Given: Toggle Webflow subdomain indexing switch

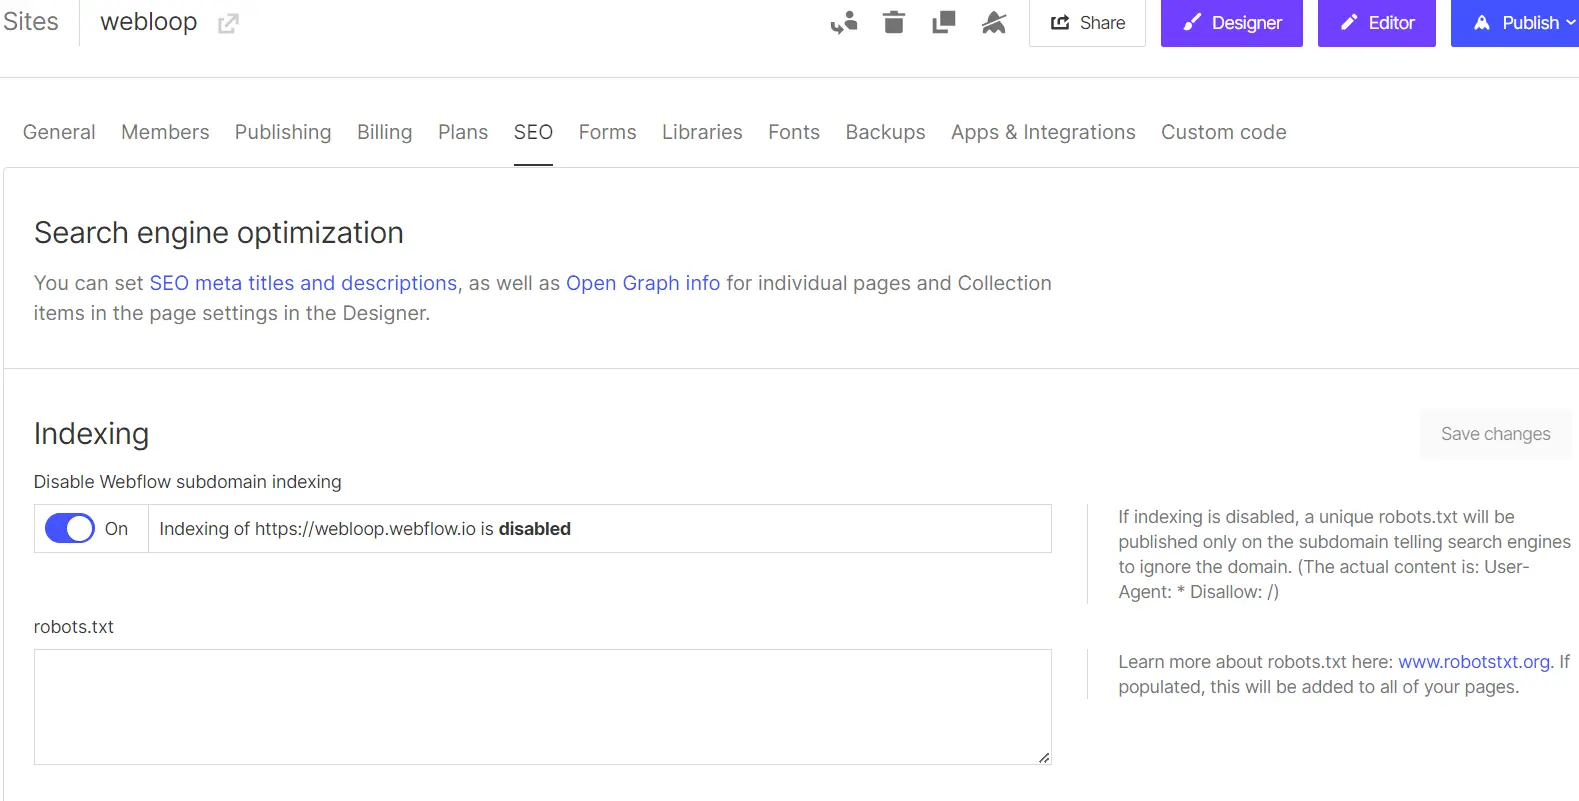Looking at the screenshot, I should pyautogui.click(x=70, y=528).
